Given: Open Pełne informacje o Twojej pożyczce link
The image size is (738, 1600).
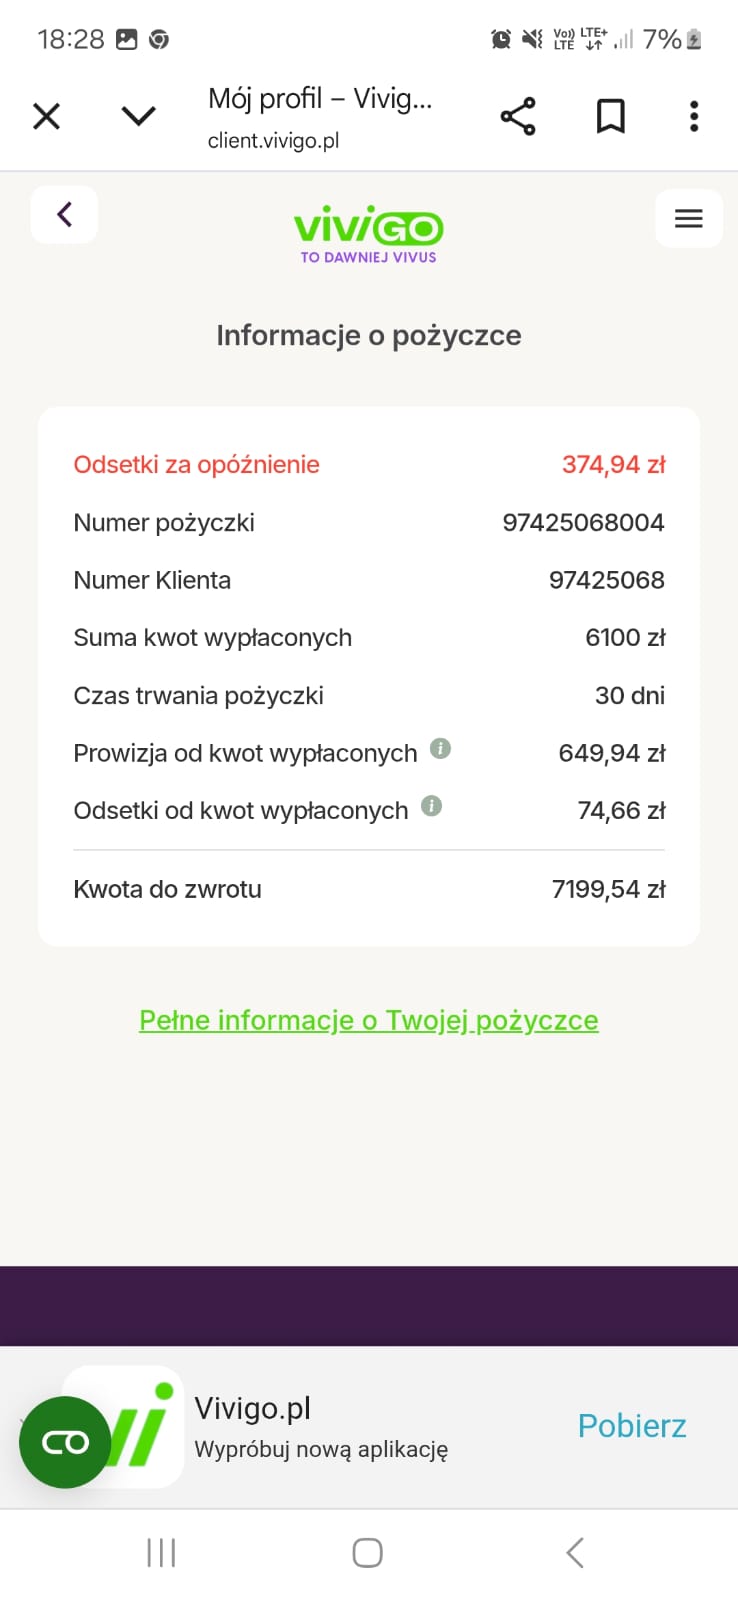Looking at the screenshot, I should (369, 1020).
